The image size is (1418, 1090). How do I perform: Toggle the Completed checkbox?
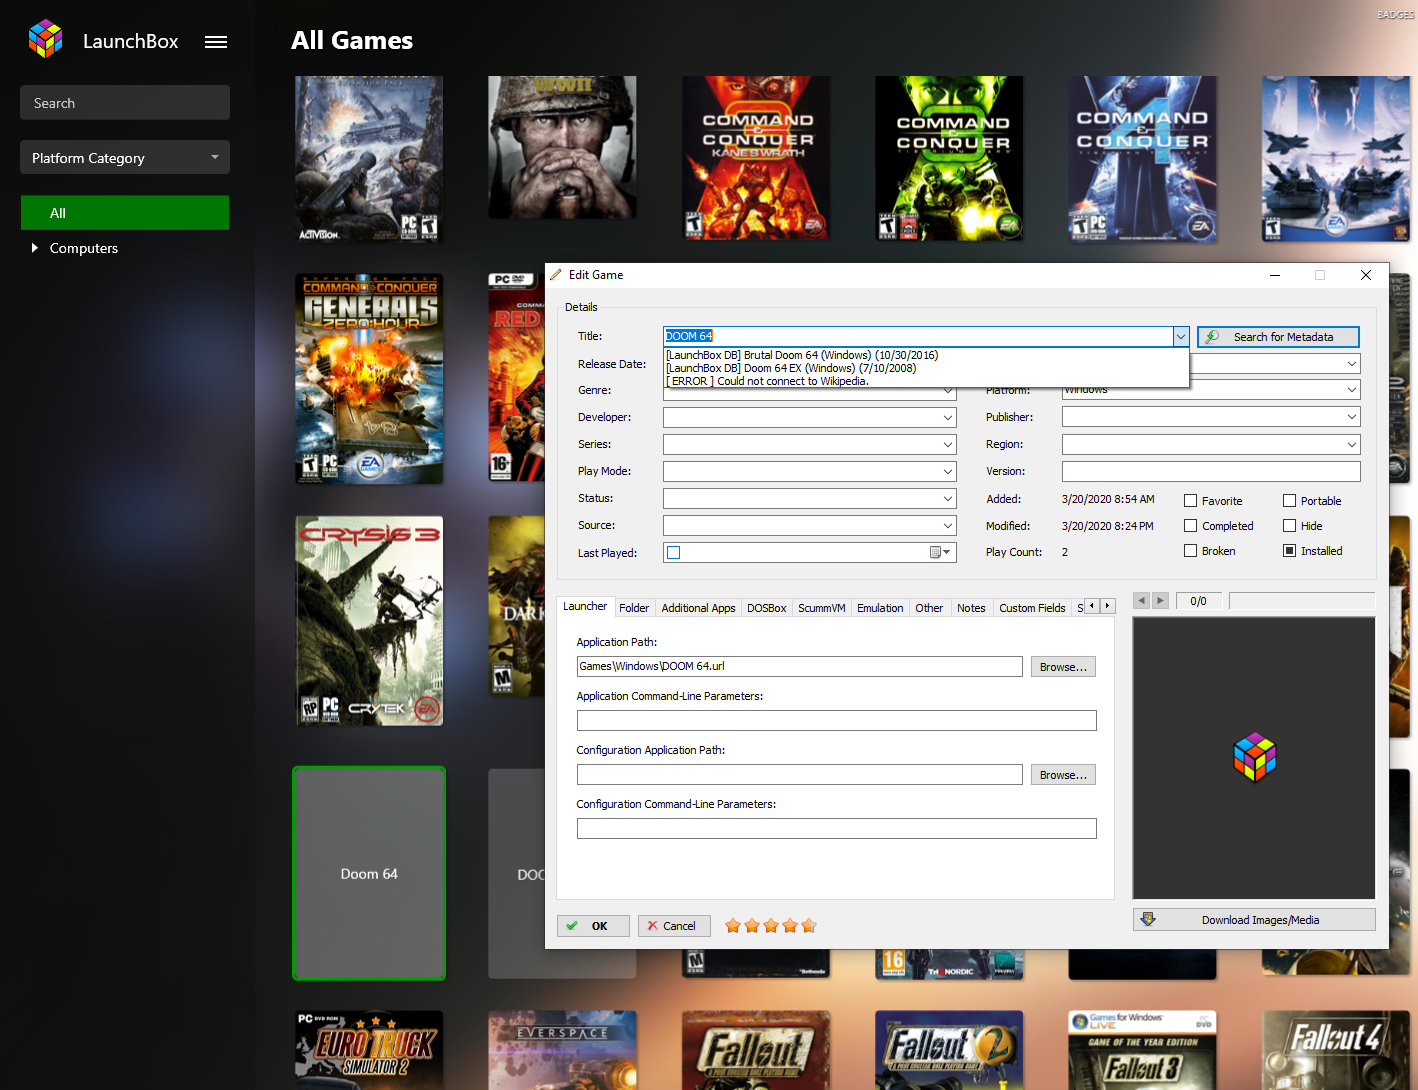click(x=1190, y=526)
